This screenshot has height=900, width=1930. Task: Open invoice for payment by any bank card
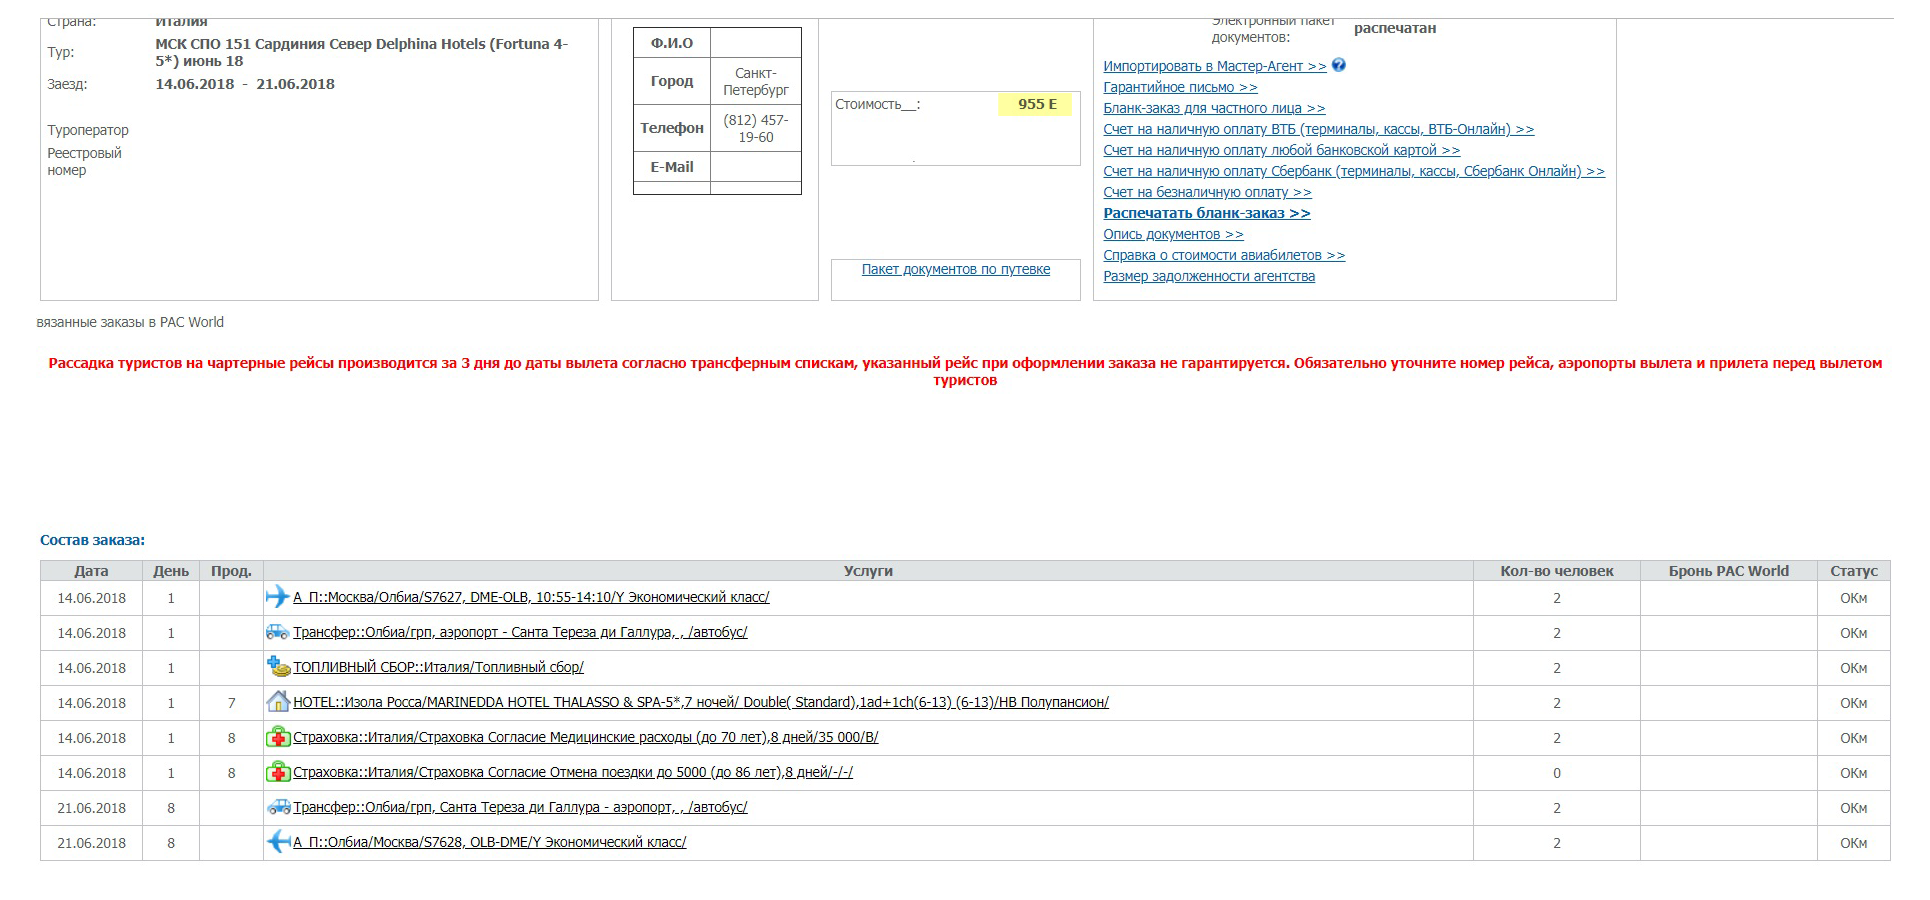coord(1281,150)
